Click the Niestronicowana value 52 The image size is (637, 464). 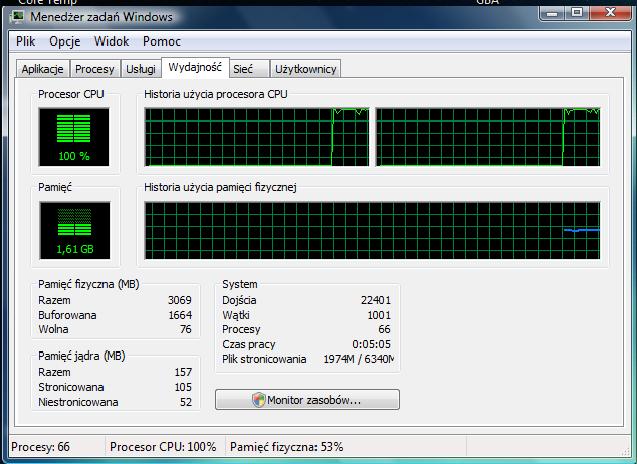point(186,402)
